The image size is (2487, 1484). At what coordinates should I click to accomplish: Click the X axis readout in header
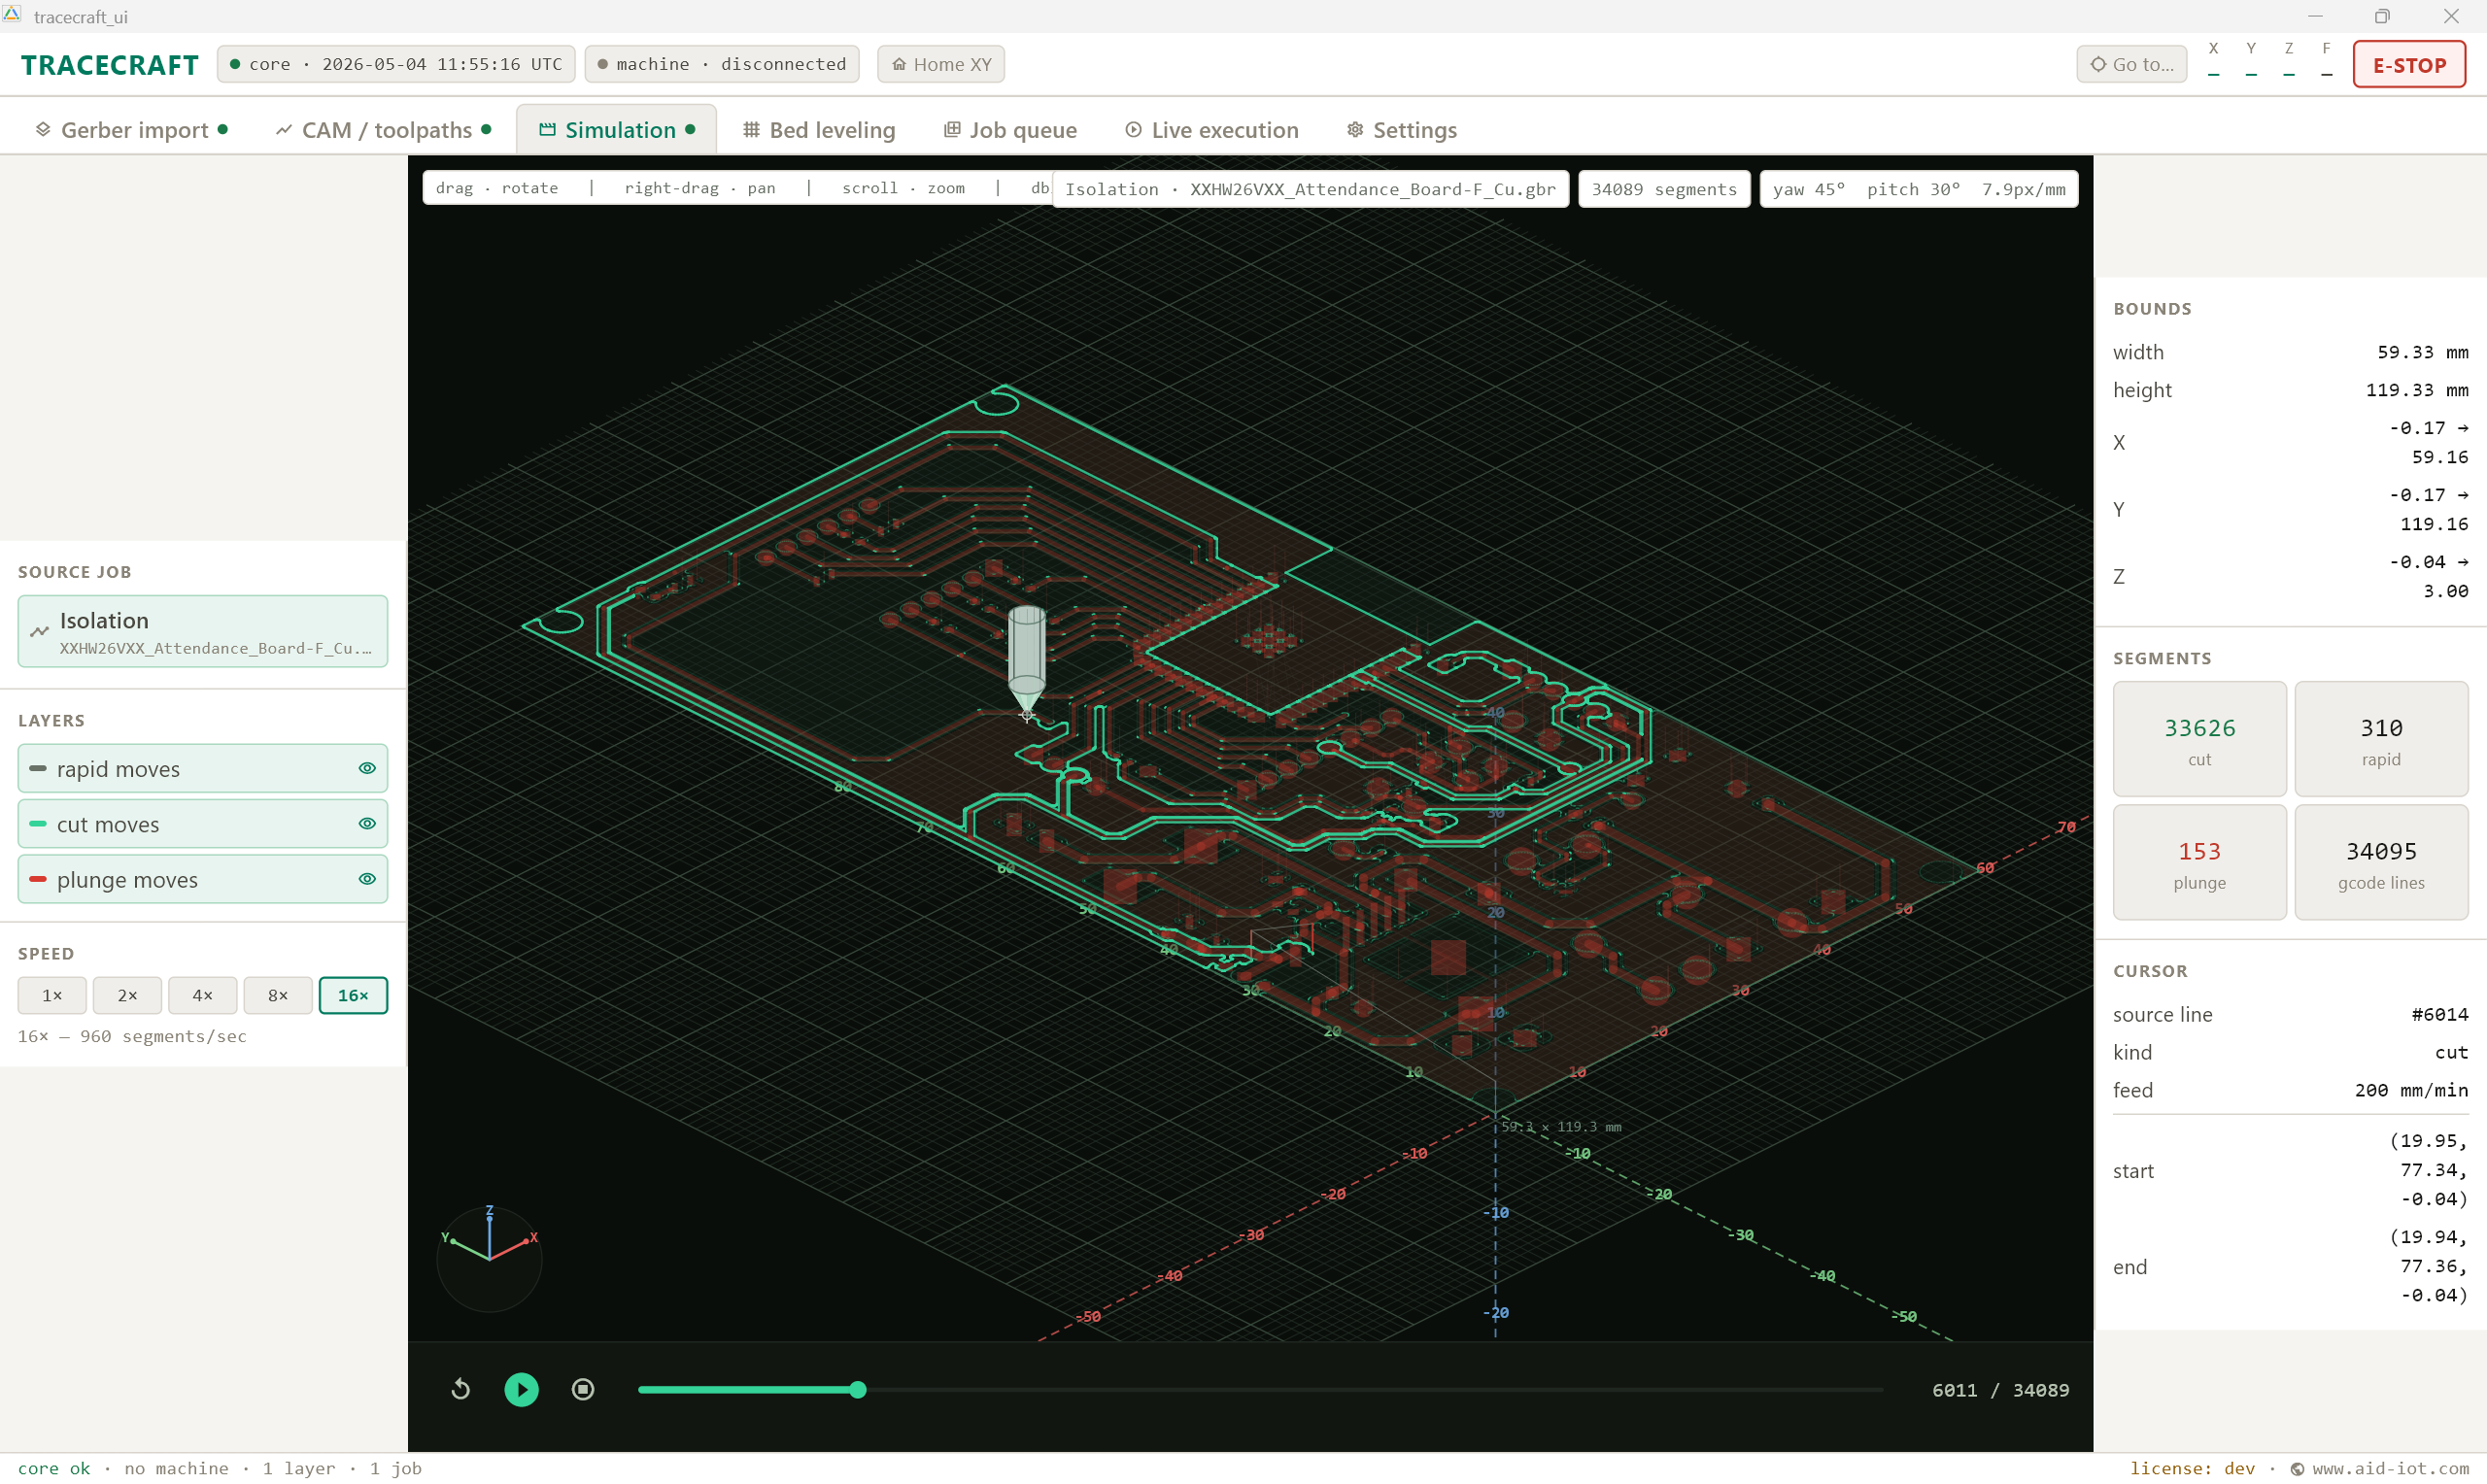tap(2213, 62)
